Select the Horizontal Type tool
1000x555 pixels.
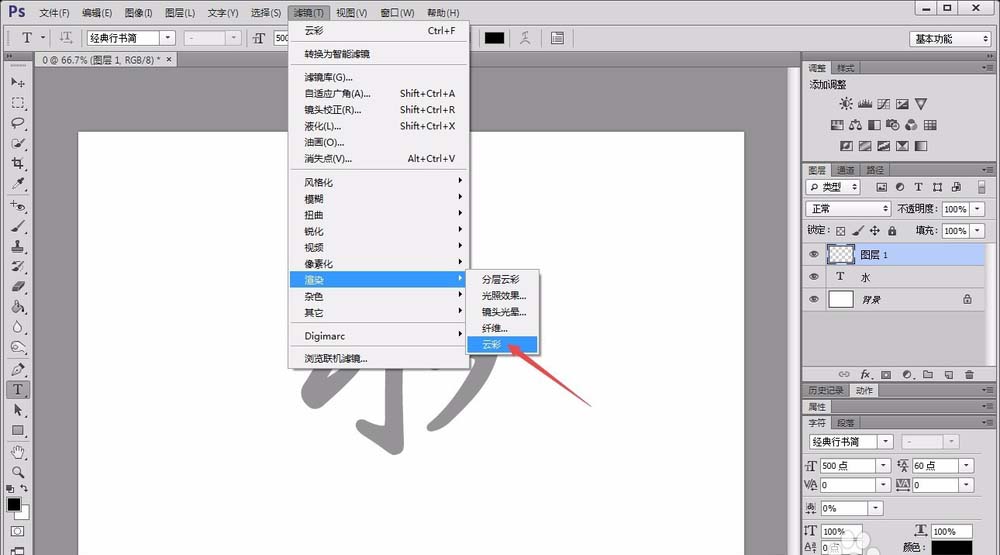(x=18, y=390)
